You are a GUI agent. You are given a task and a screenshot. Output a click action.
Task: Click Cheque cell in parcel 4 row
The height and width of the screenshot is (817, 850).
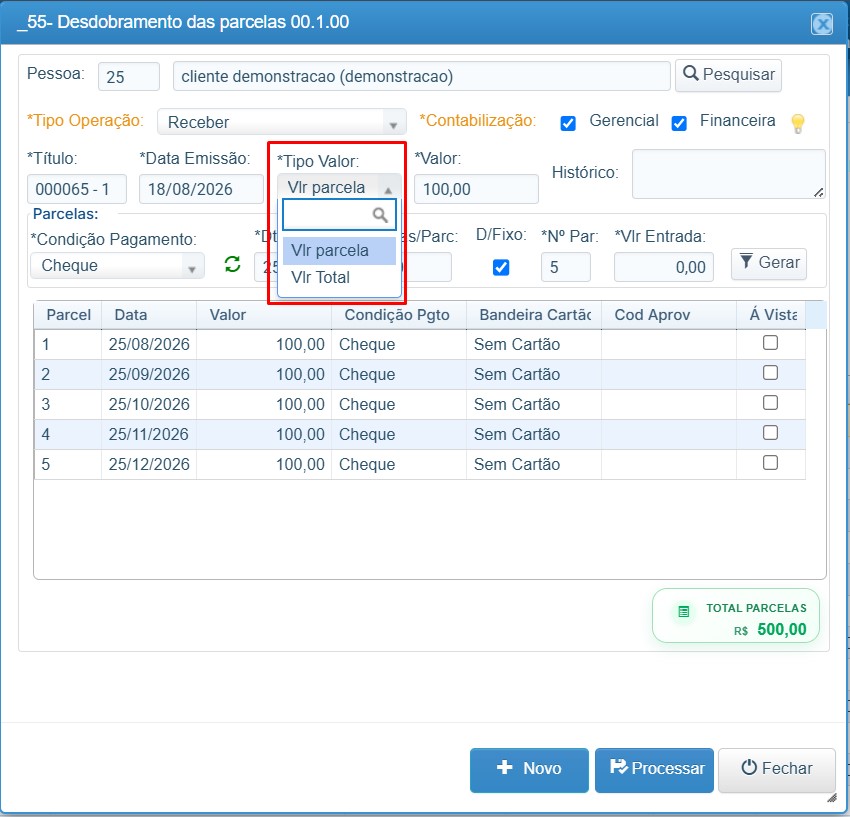point(399,434)
